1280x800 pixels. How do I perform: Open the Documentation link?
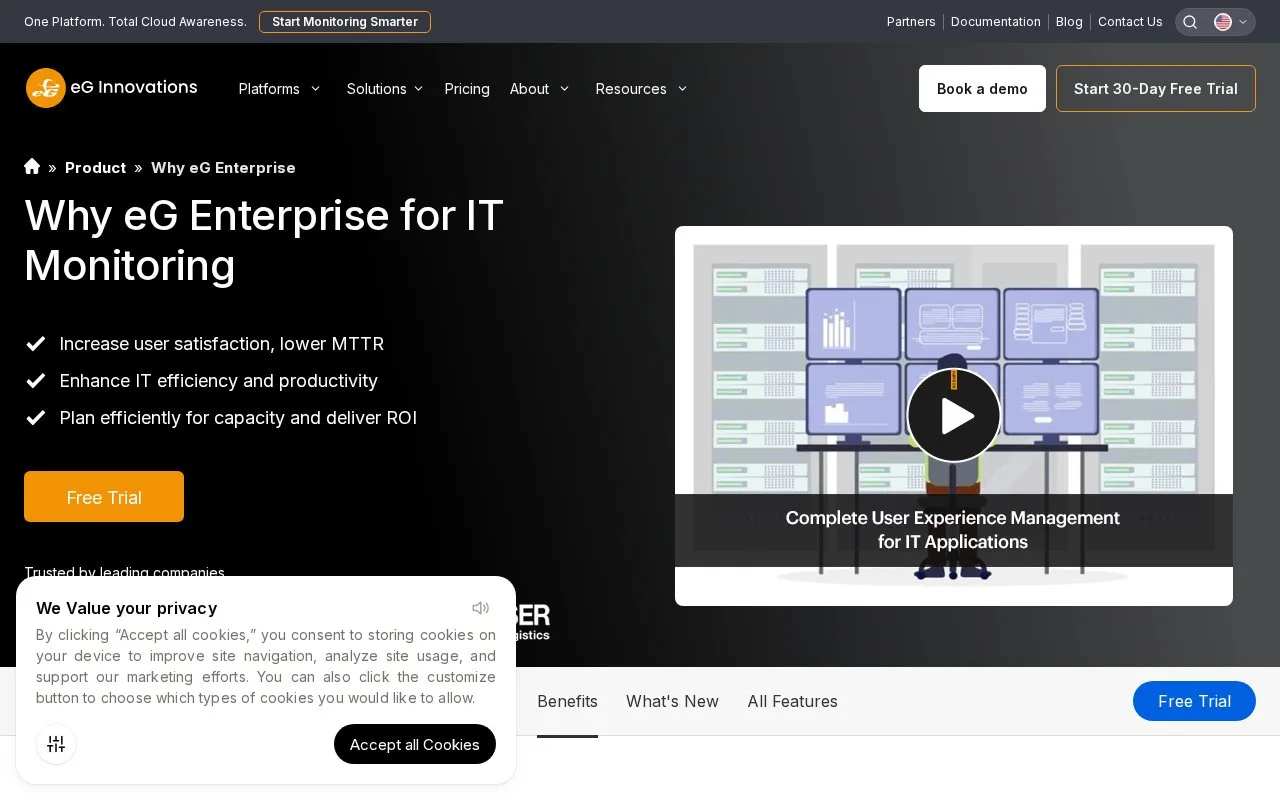996,22
